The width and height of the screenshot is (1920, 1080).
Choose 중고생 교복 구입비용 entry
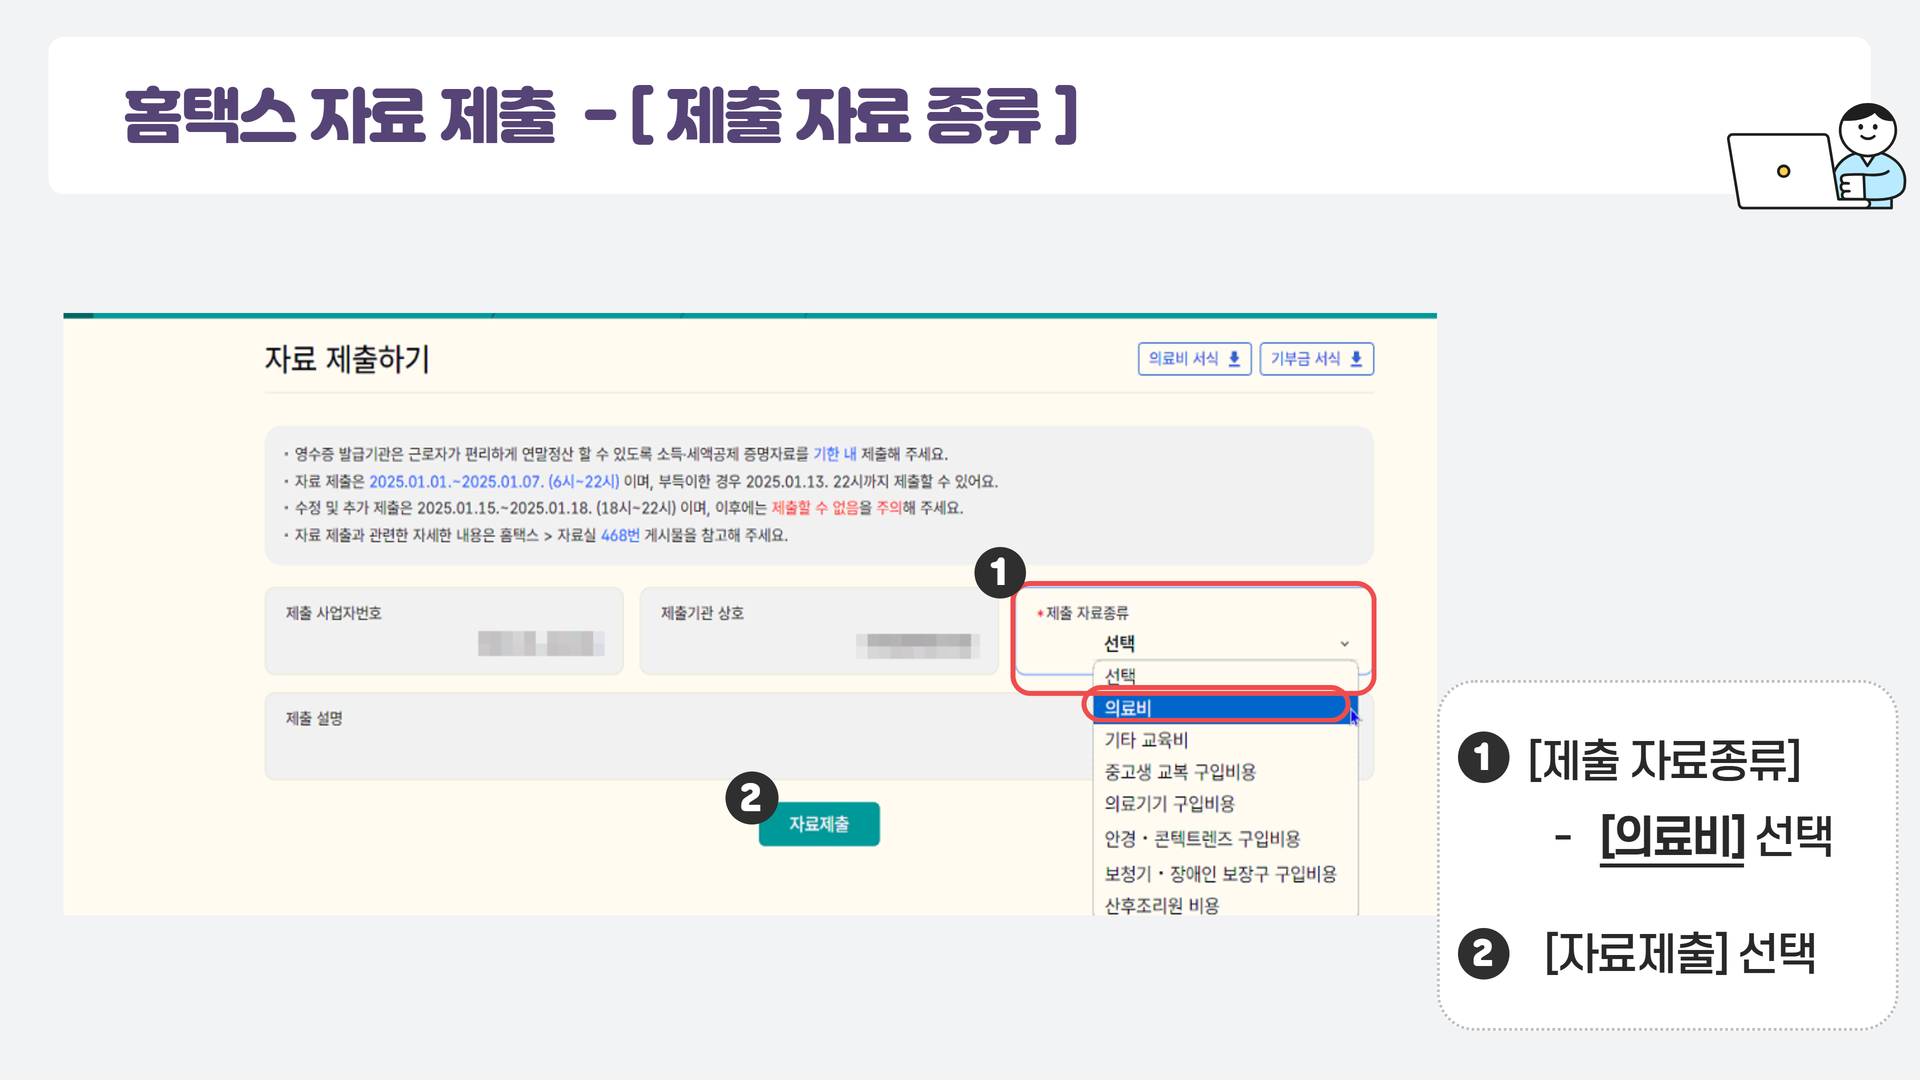[x=1180, y=772]
